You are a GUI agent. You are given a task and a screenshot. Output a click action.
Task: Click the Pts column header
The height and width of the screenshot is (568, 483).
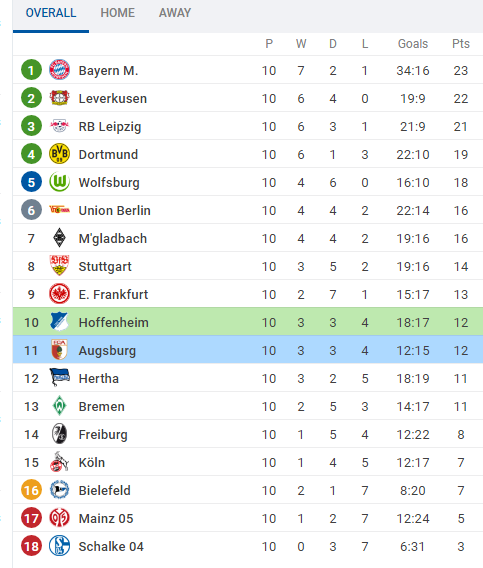click(461, 44)
